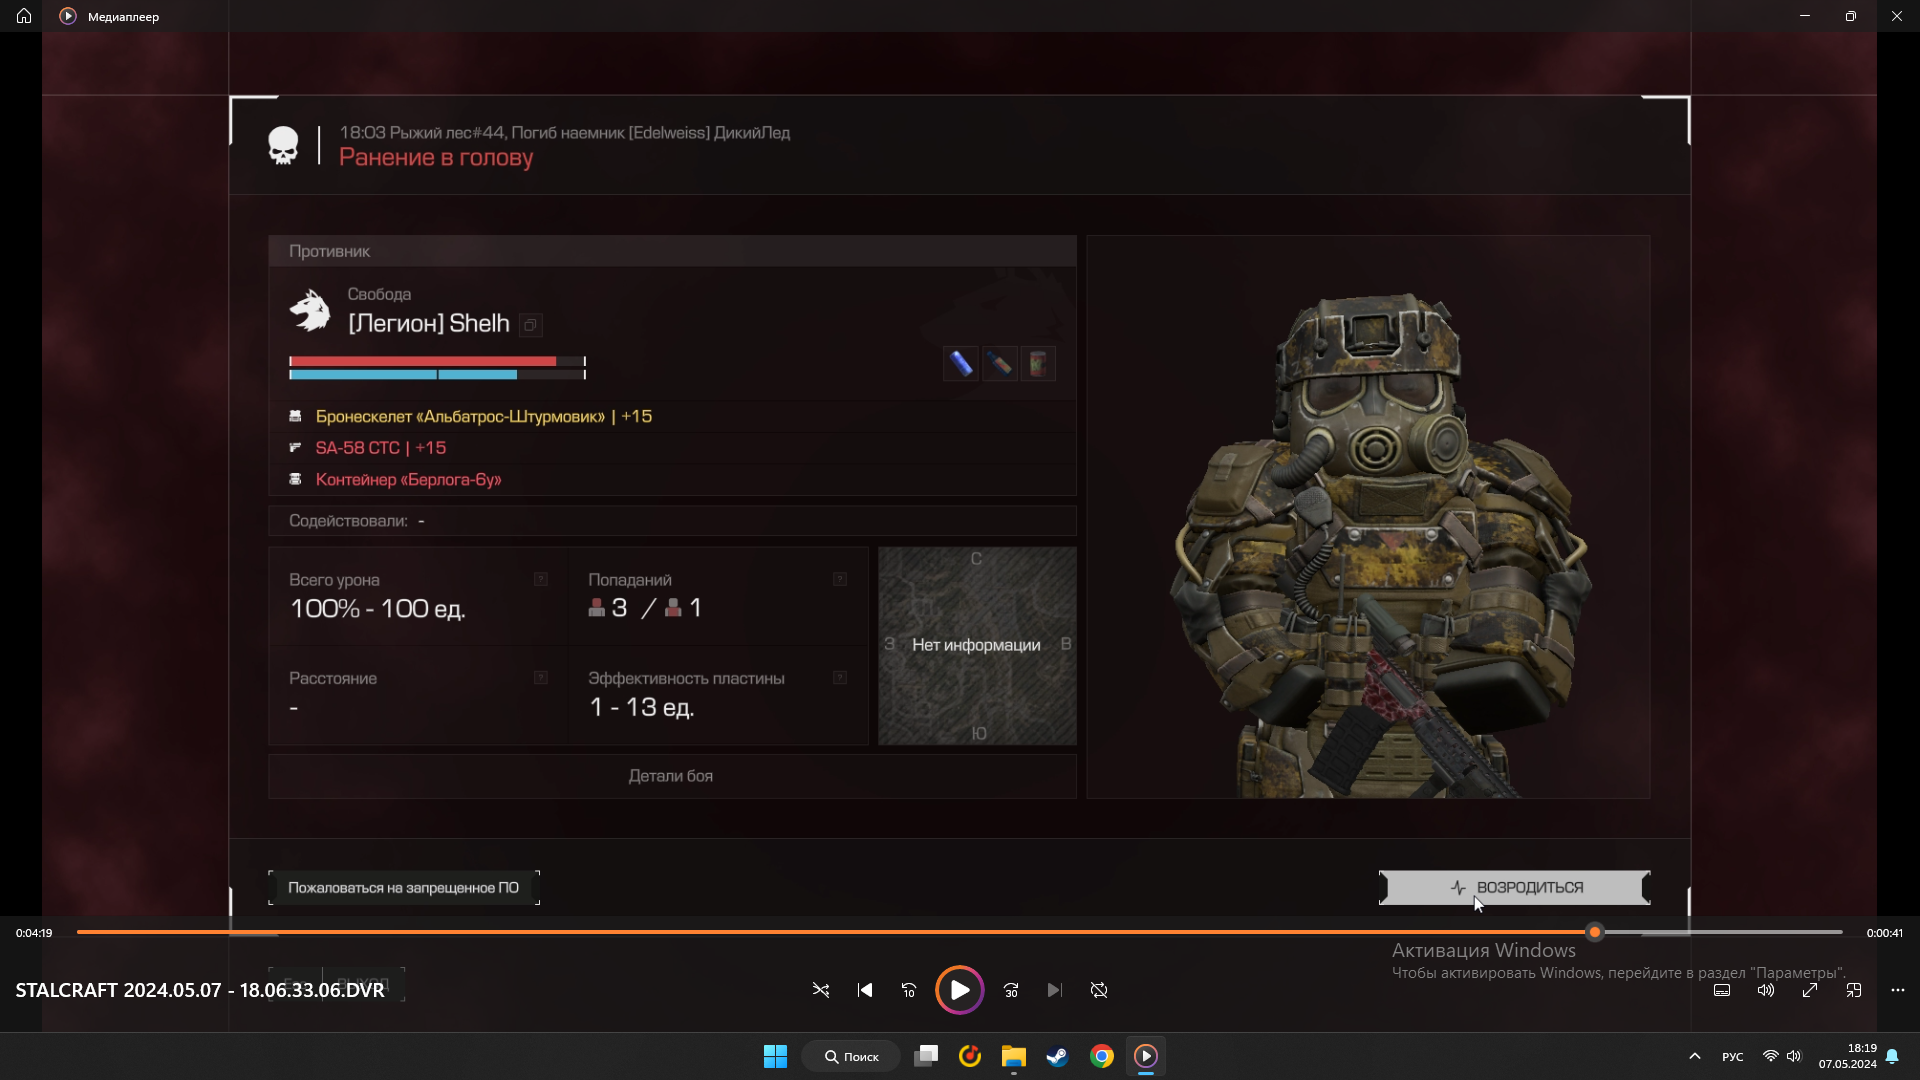Open Task View on taskbar
This screenshot has width=1920, height=1080.
coord(926,1056)
